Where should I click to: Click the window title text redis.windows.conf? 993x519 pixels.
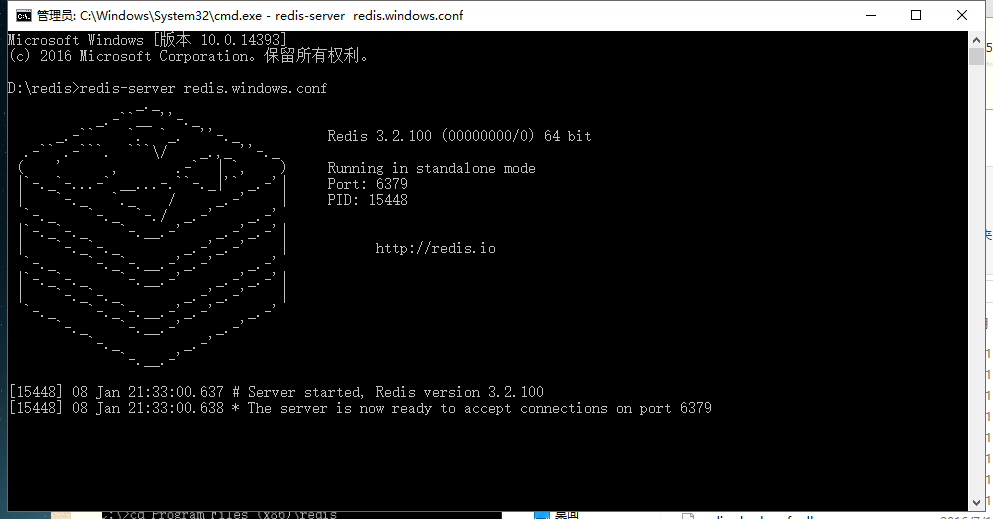(x=408, y=16)
